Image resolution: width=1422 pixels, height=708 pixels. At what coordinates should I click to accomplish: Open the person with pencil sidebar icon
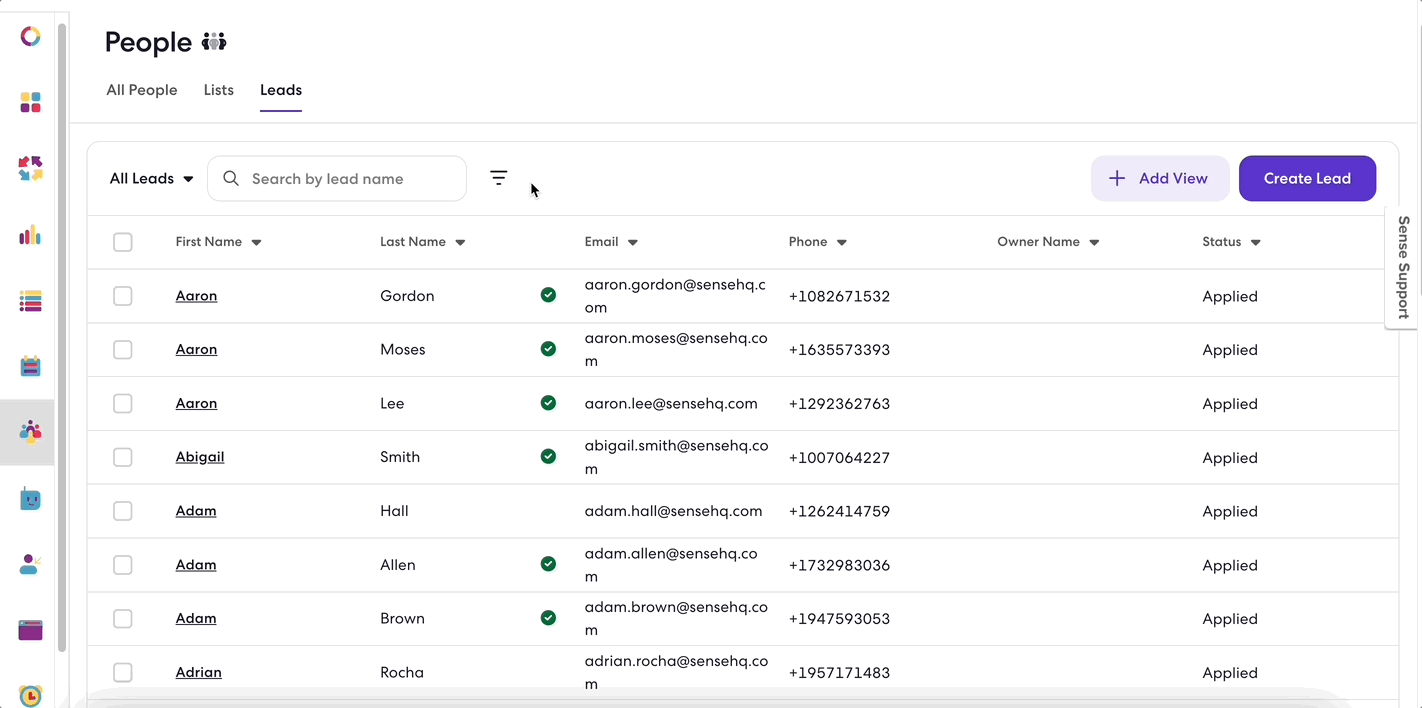[x=31, y=564]
